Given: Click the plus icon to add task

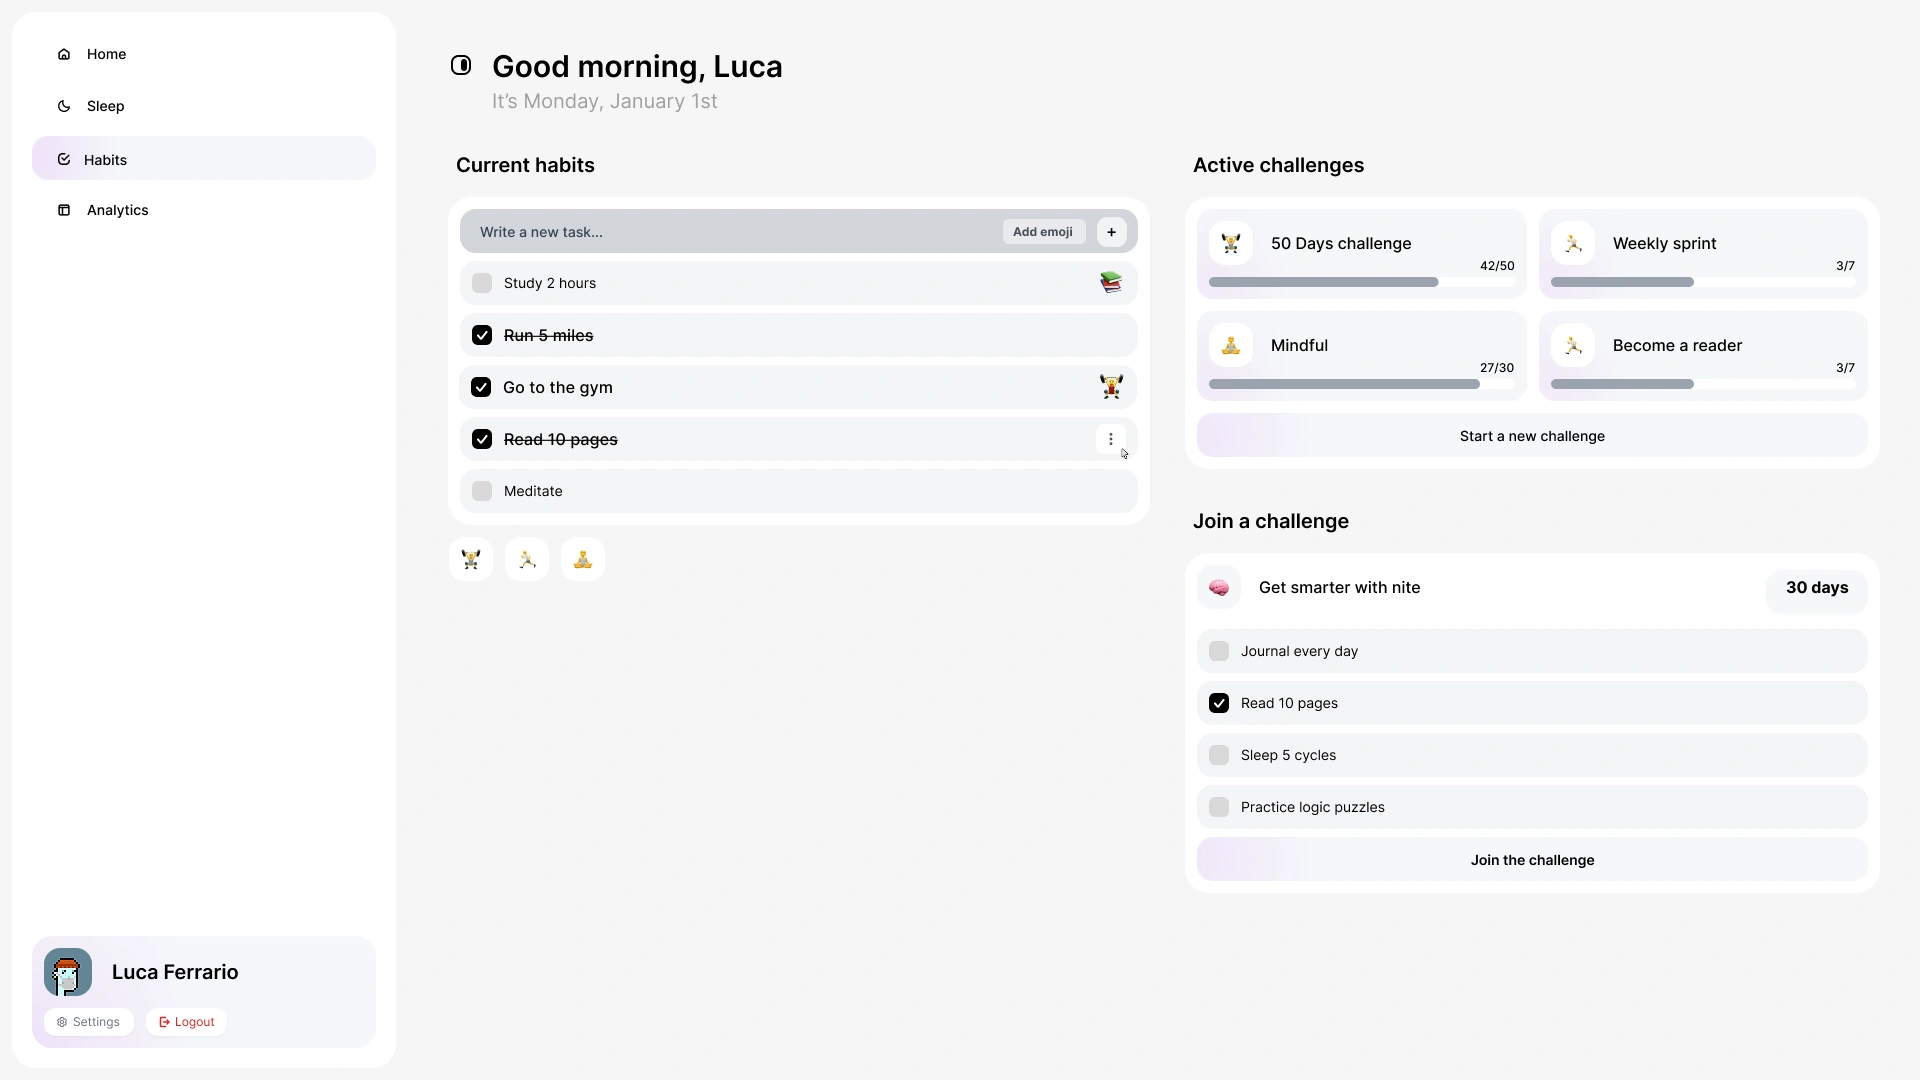Looking at the screenshot, I should click(1111, 232).
